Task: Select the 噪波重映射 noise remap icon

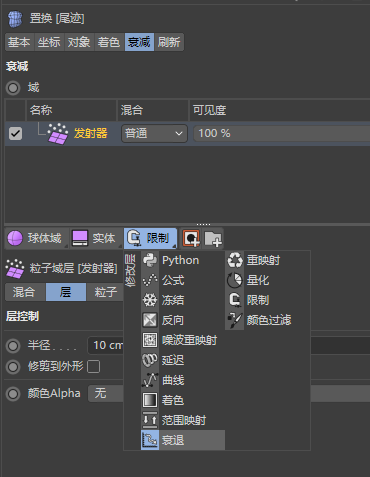Action: [150, 340]
